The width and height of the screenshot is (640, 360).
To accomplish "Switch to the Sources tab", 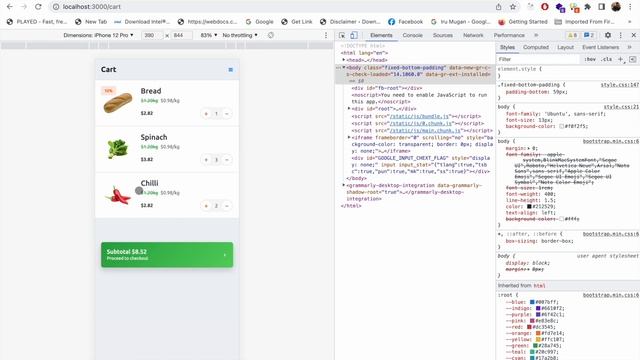I will pos(443,36).
